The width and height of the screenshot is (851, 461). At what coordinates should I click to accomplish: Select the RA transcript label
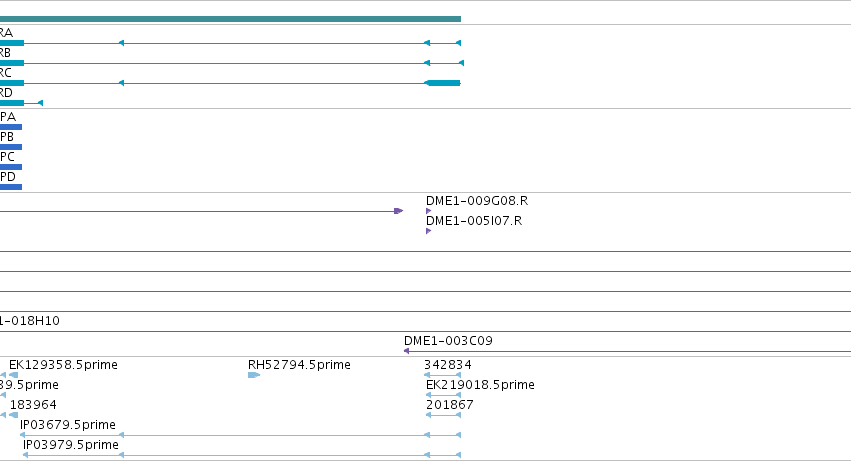click(6, 33)
